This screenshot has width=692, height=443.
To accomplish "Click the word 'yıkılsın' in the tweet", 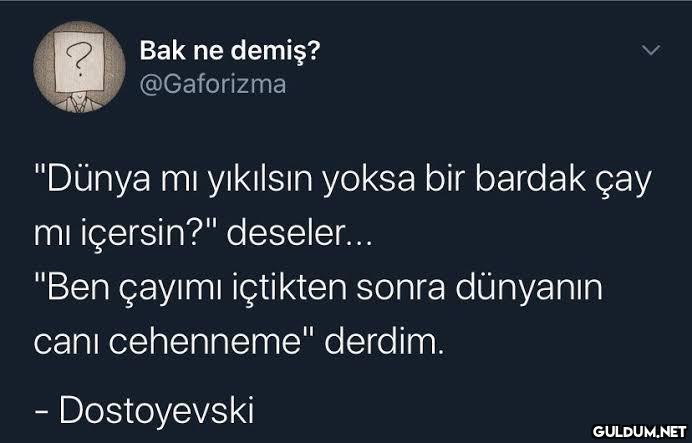I will pyautogui.click(x=260, y=180).
